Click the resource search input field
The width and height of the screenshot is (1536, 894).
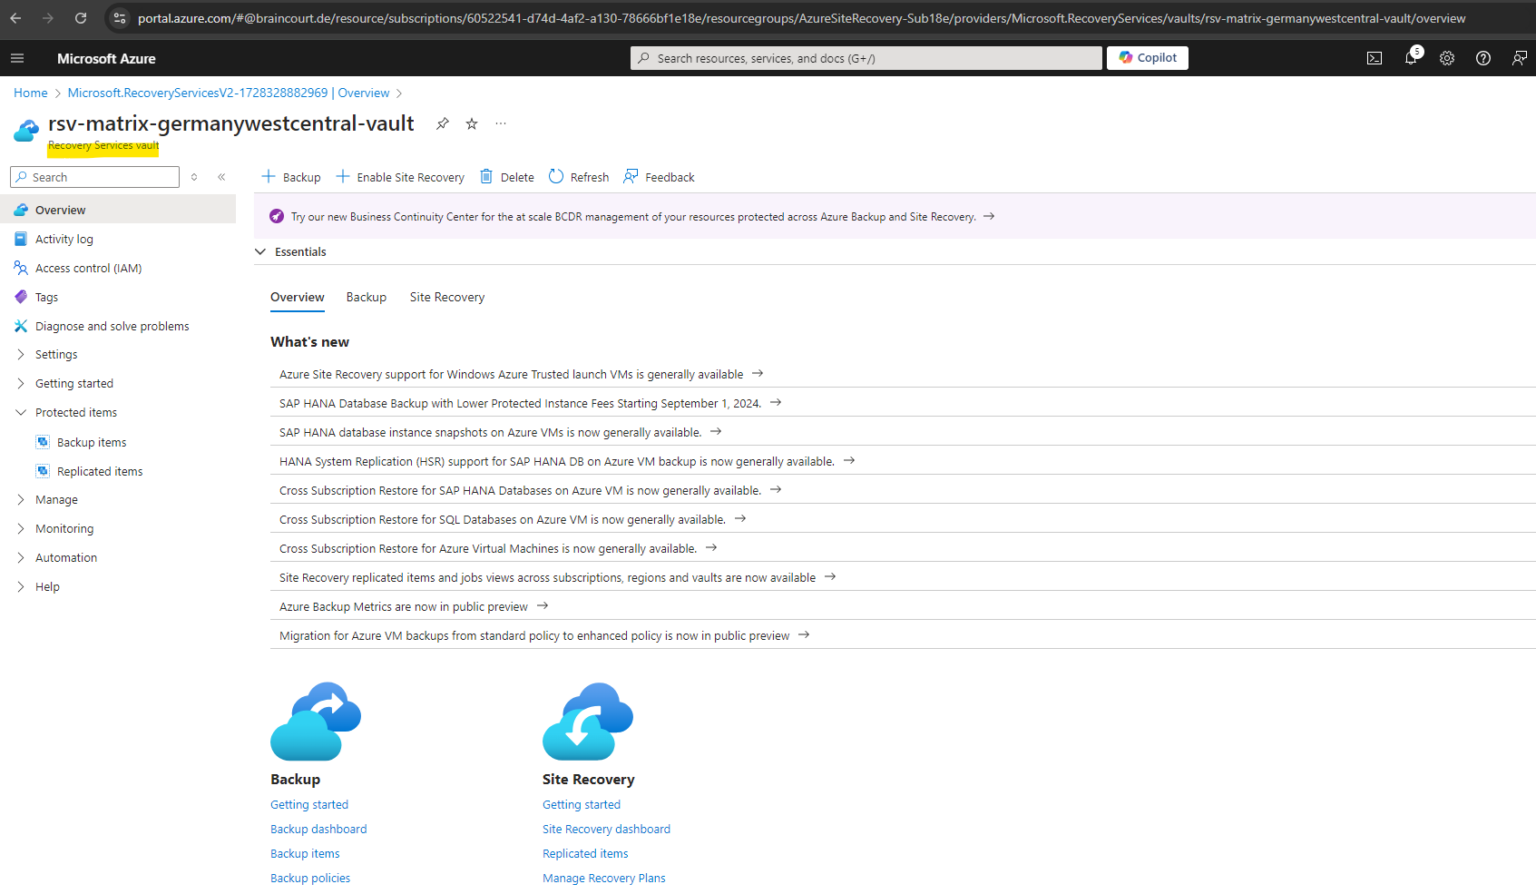click(866, 57)
